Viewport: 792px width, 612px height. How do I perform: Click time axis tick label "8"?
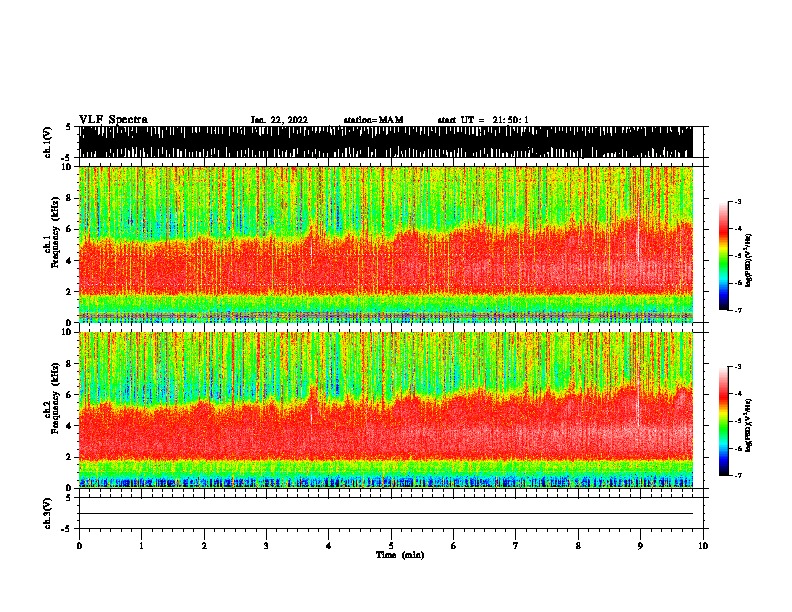pos(578,546)
